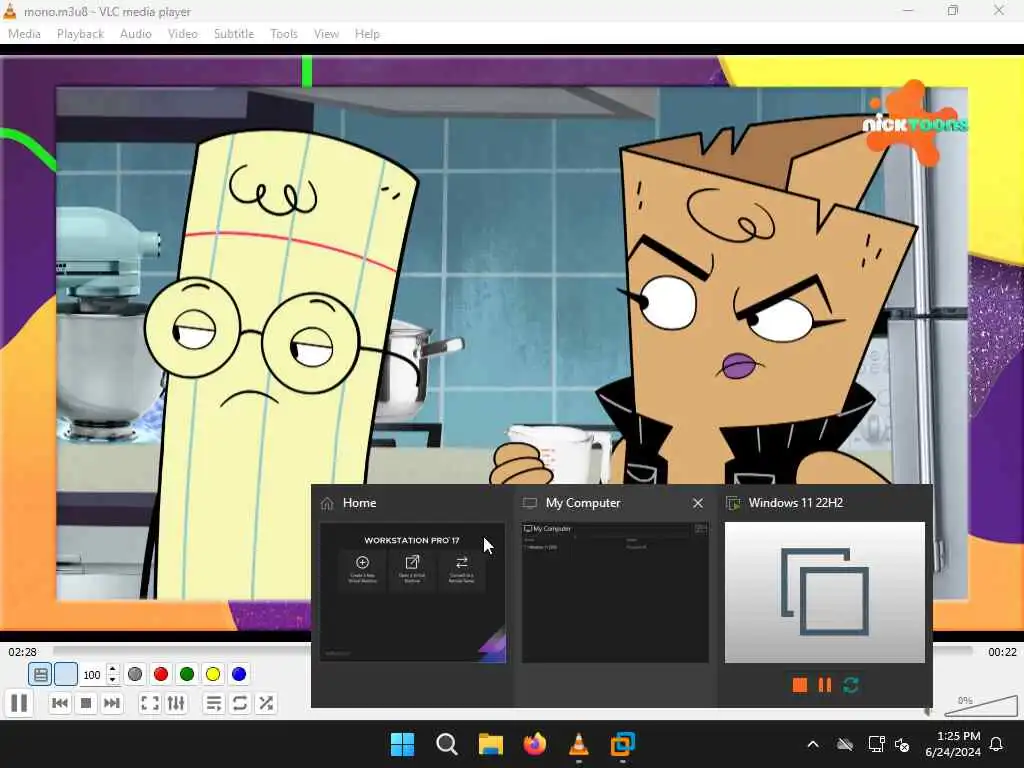Click the VLC cone title bar icon
This screenshot has height=768, width=1024.
click(10, 11)
